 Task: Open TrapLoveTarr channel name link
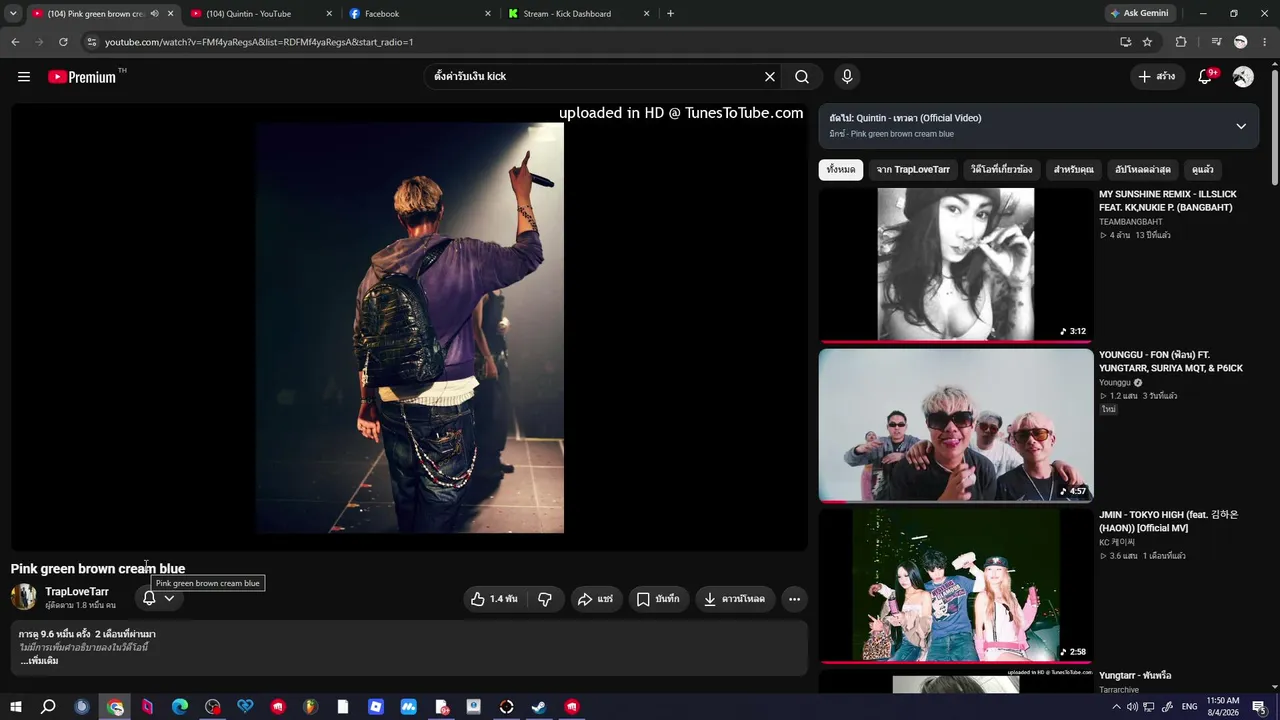click(x=77, y=592)
